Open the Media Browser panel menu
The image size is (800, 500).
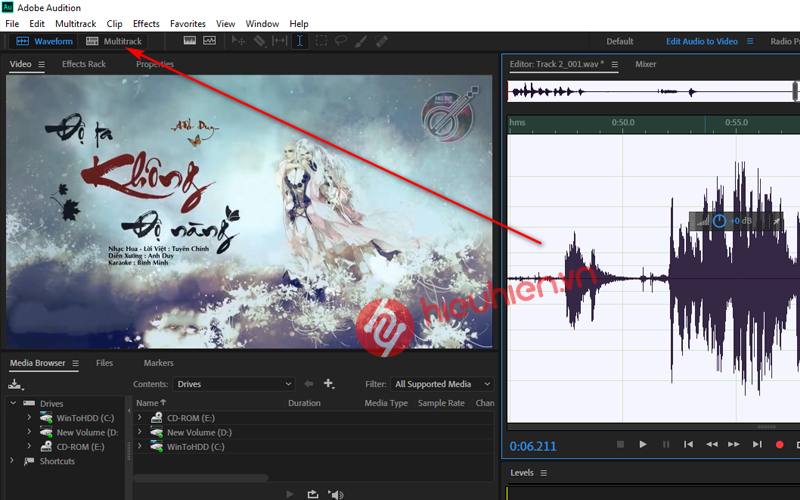[76, 363]
